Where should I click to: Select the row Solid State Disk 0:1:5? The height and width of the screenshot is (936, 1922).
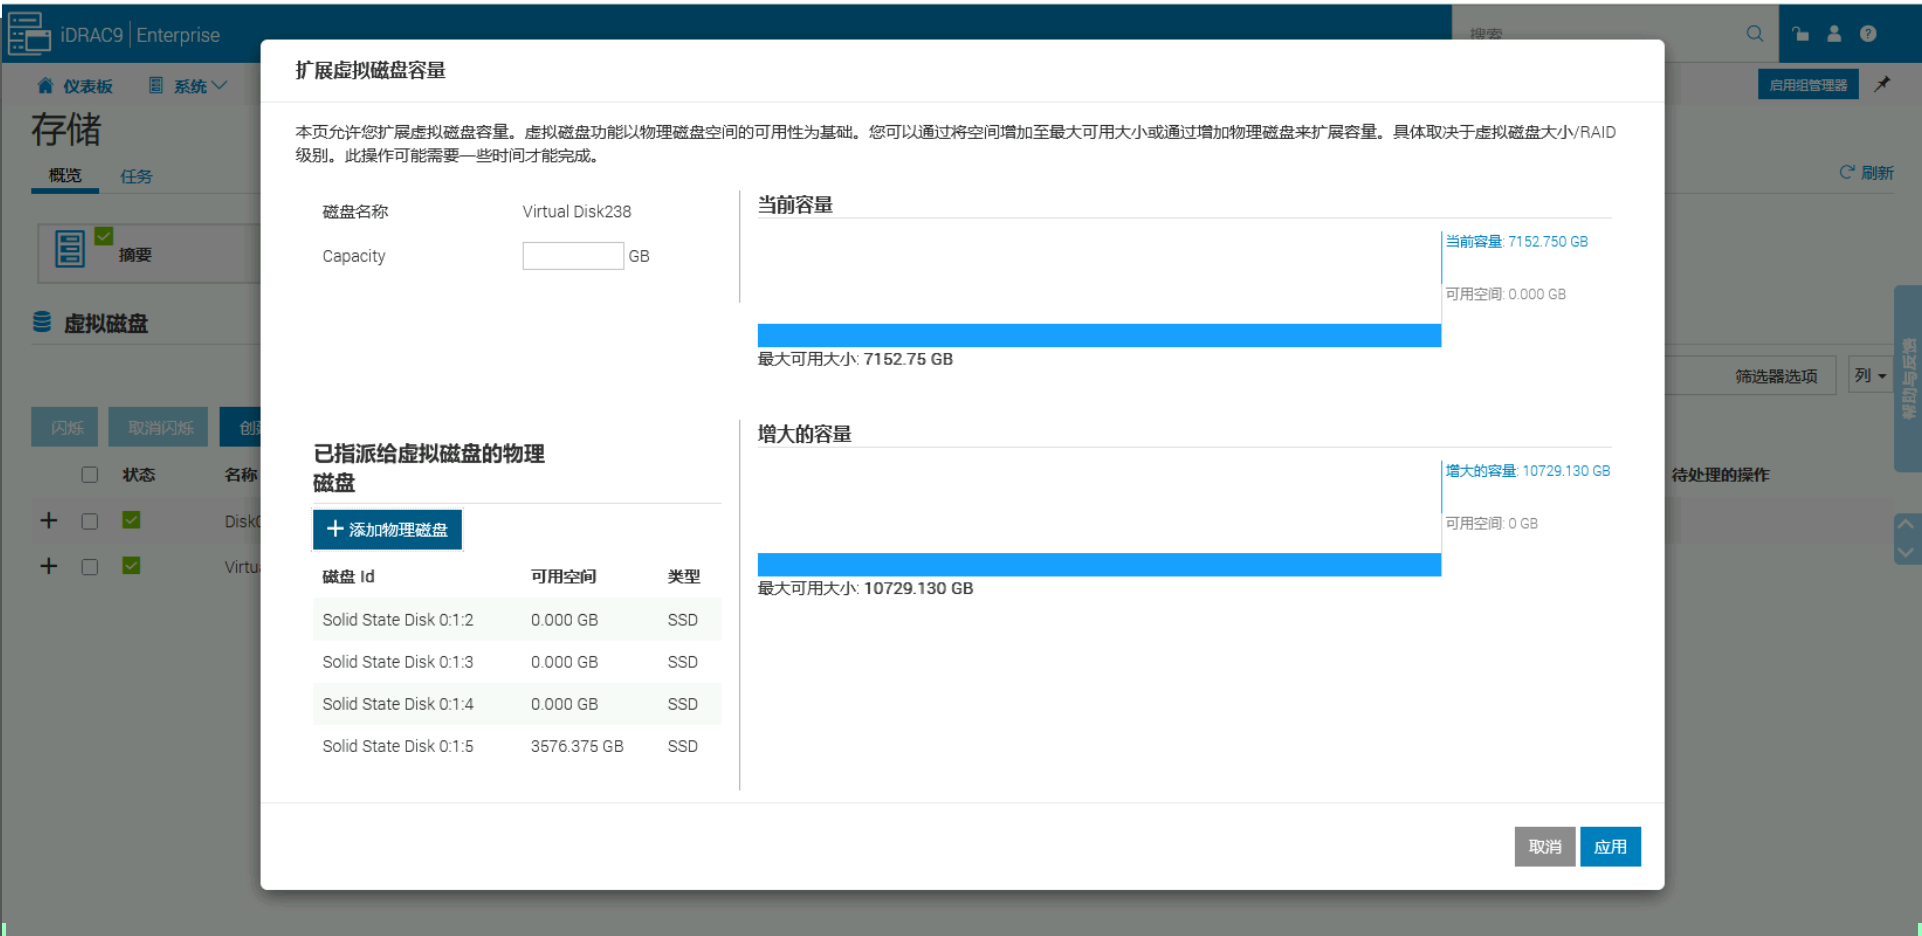(517, 746)
